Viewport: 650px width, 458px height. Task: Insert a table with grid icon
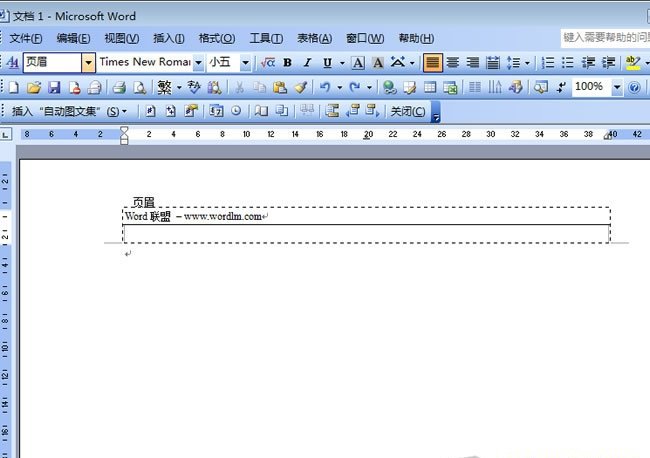(x=430, y=87)
